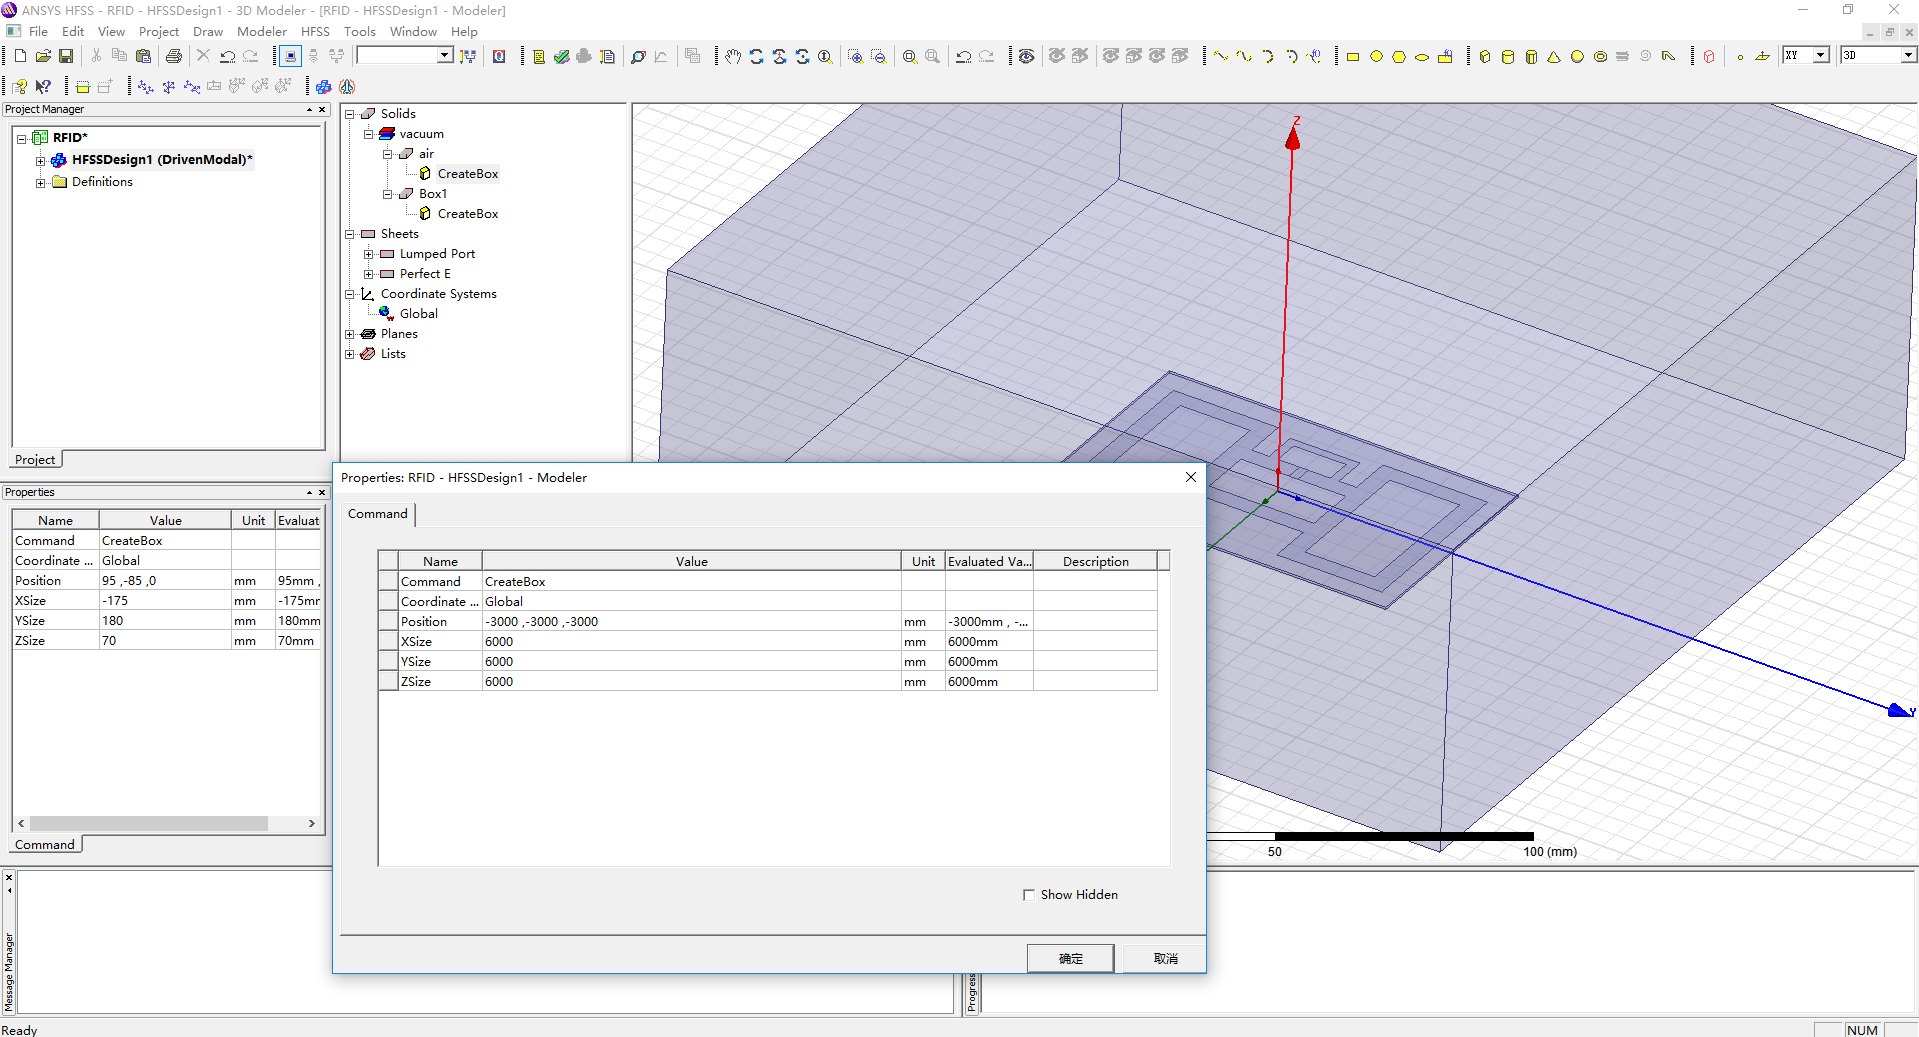Open the HFSS menu
This screenshot has height=1037, width=1919.
[x=315, y=32]
